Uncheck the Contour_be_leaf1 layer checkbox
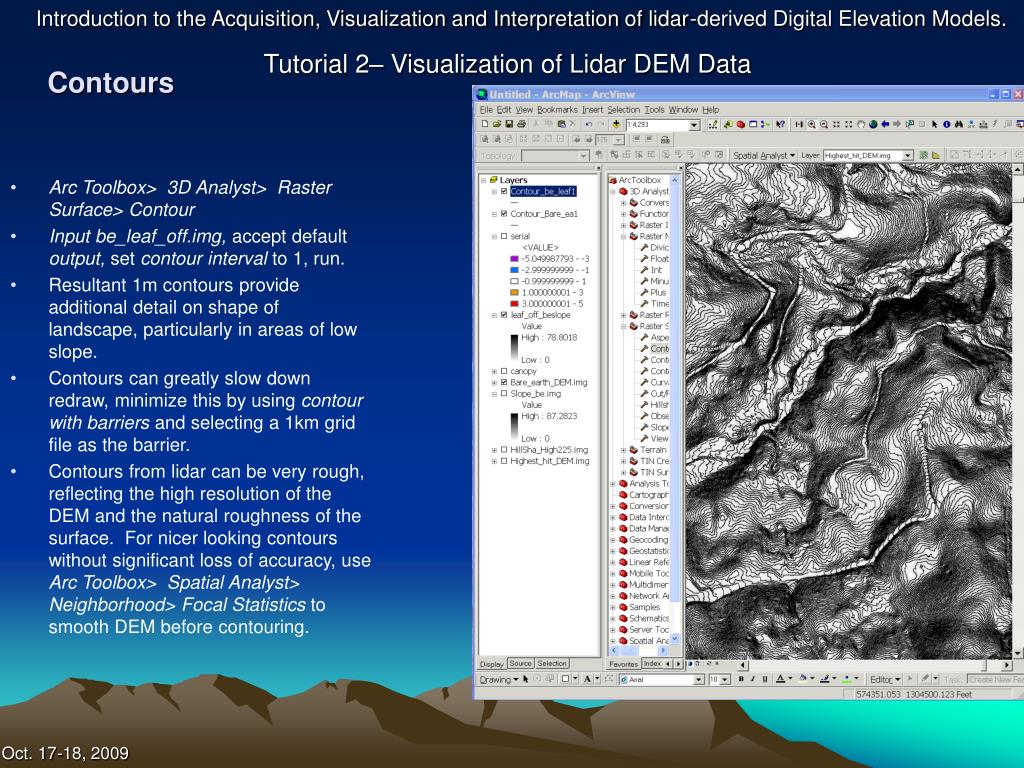Viewport: 1024px width, 768px height. click(504, 191)
